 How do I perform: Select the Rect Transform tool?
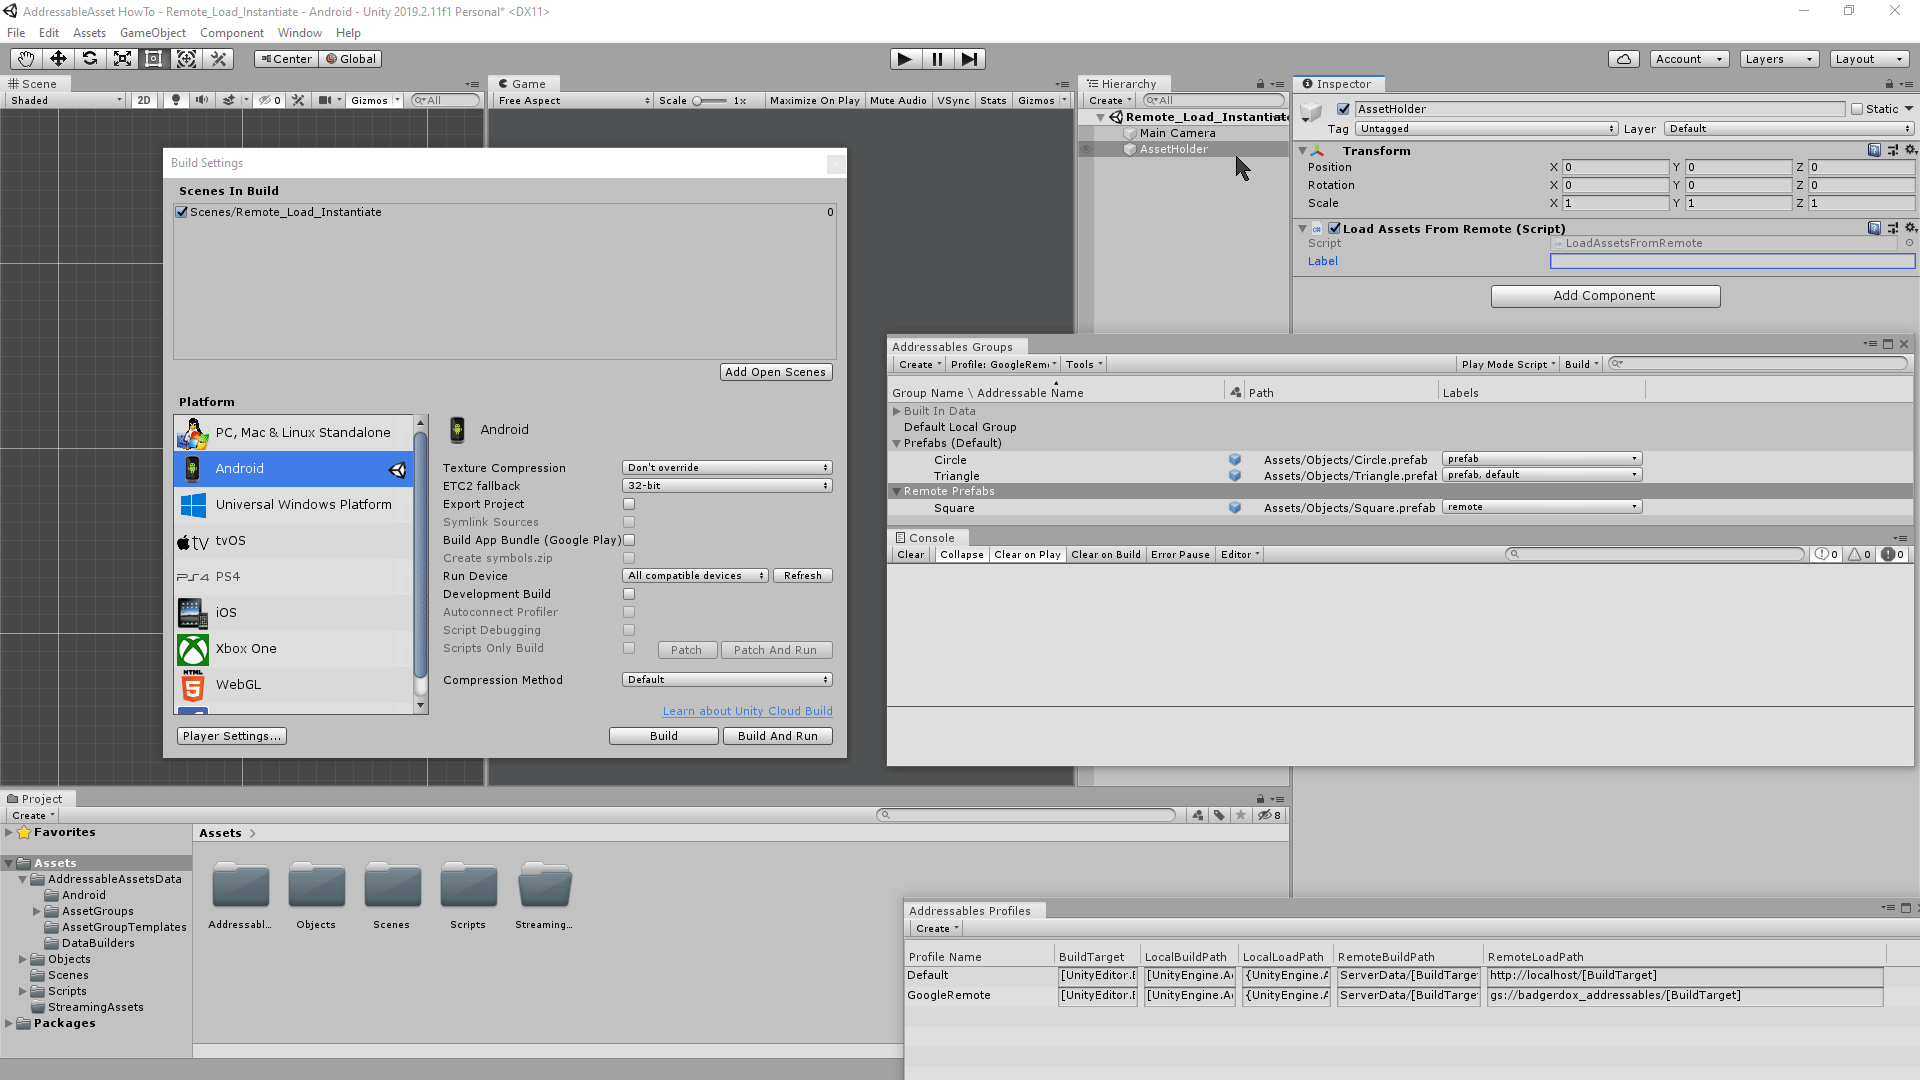pyautogui.click(x=154, y=59)
